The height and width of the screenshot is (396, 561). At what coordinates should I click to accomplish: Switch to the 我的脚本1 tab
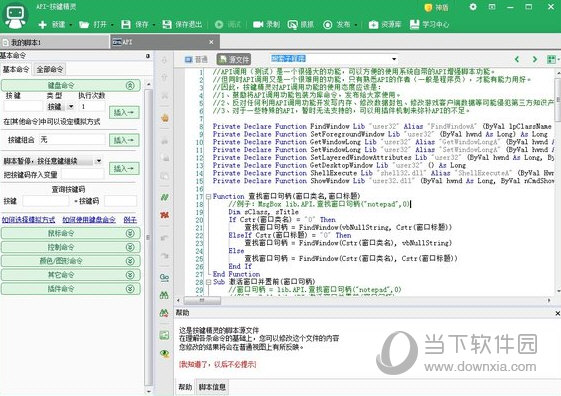[x=54, y=42]
